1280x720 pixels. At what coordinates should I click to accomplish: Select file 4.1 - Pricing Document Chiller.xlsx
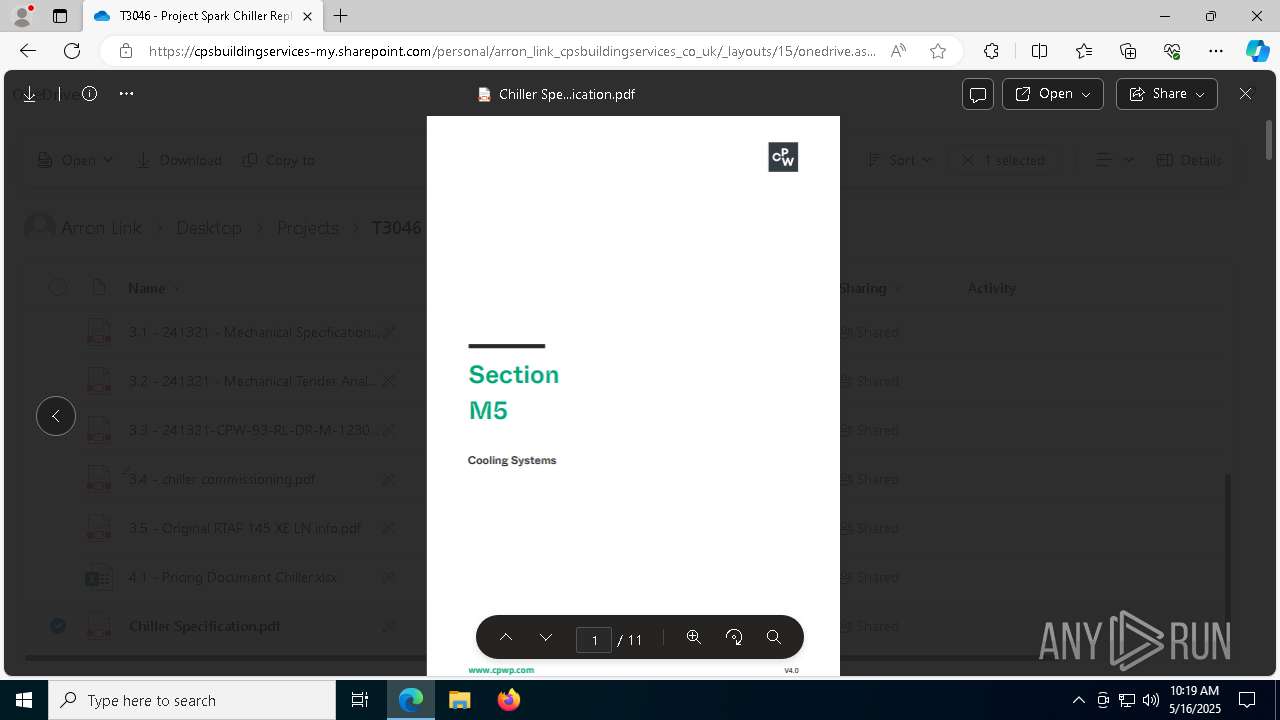tap(233, 577)
